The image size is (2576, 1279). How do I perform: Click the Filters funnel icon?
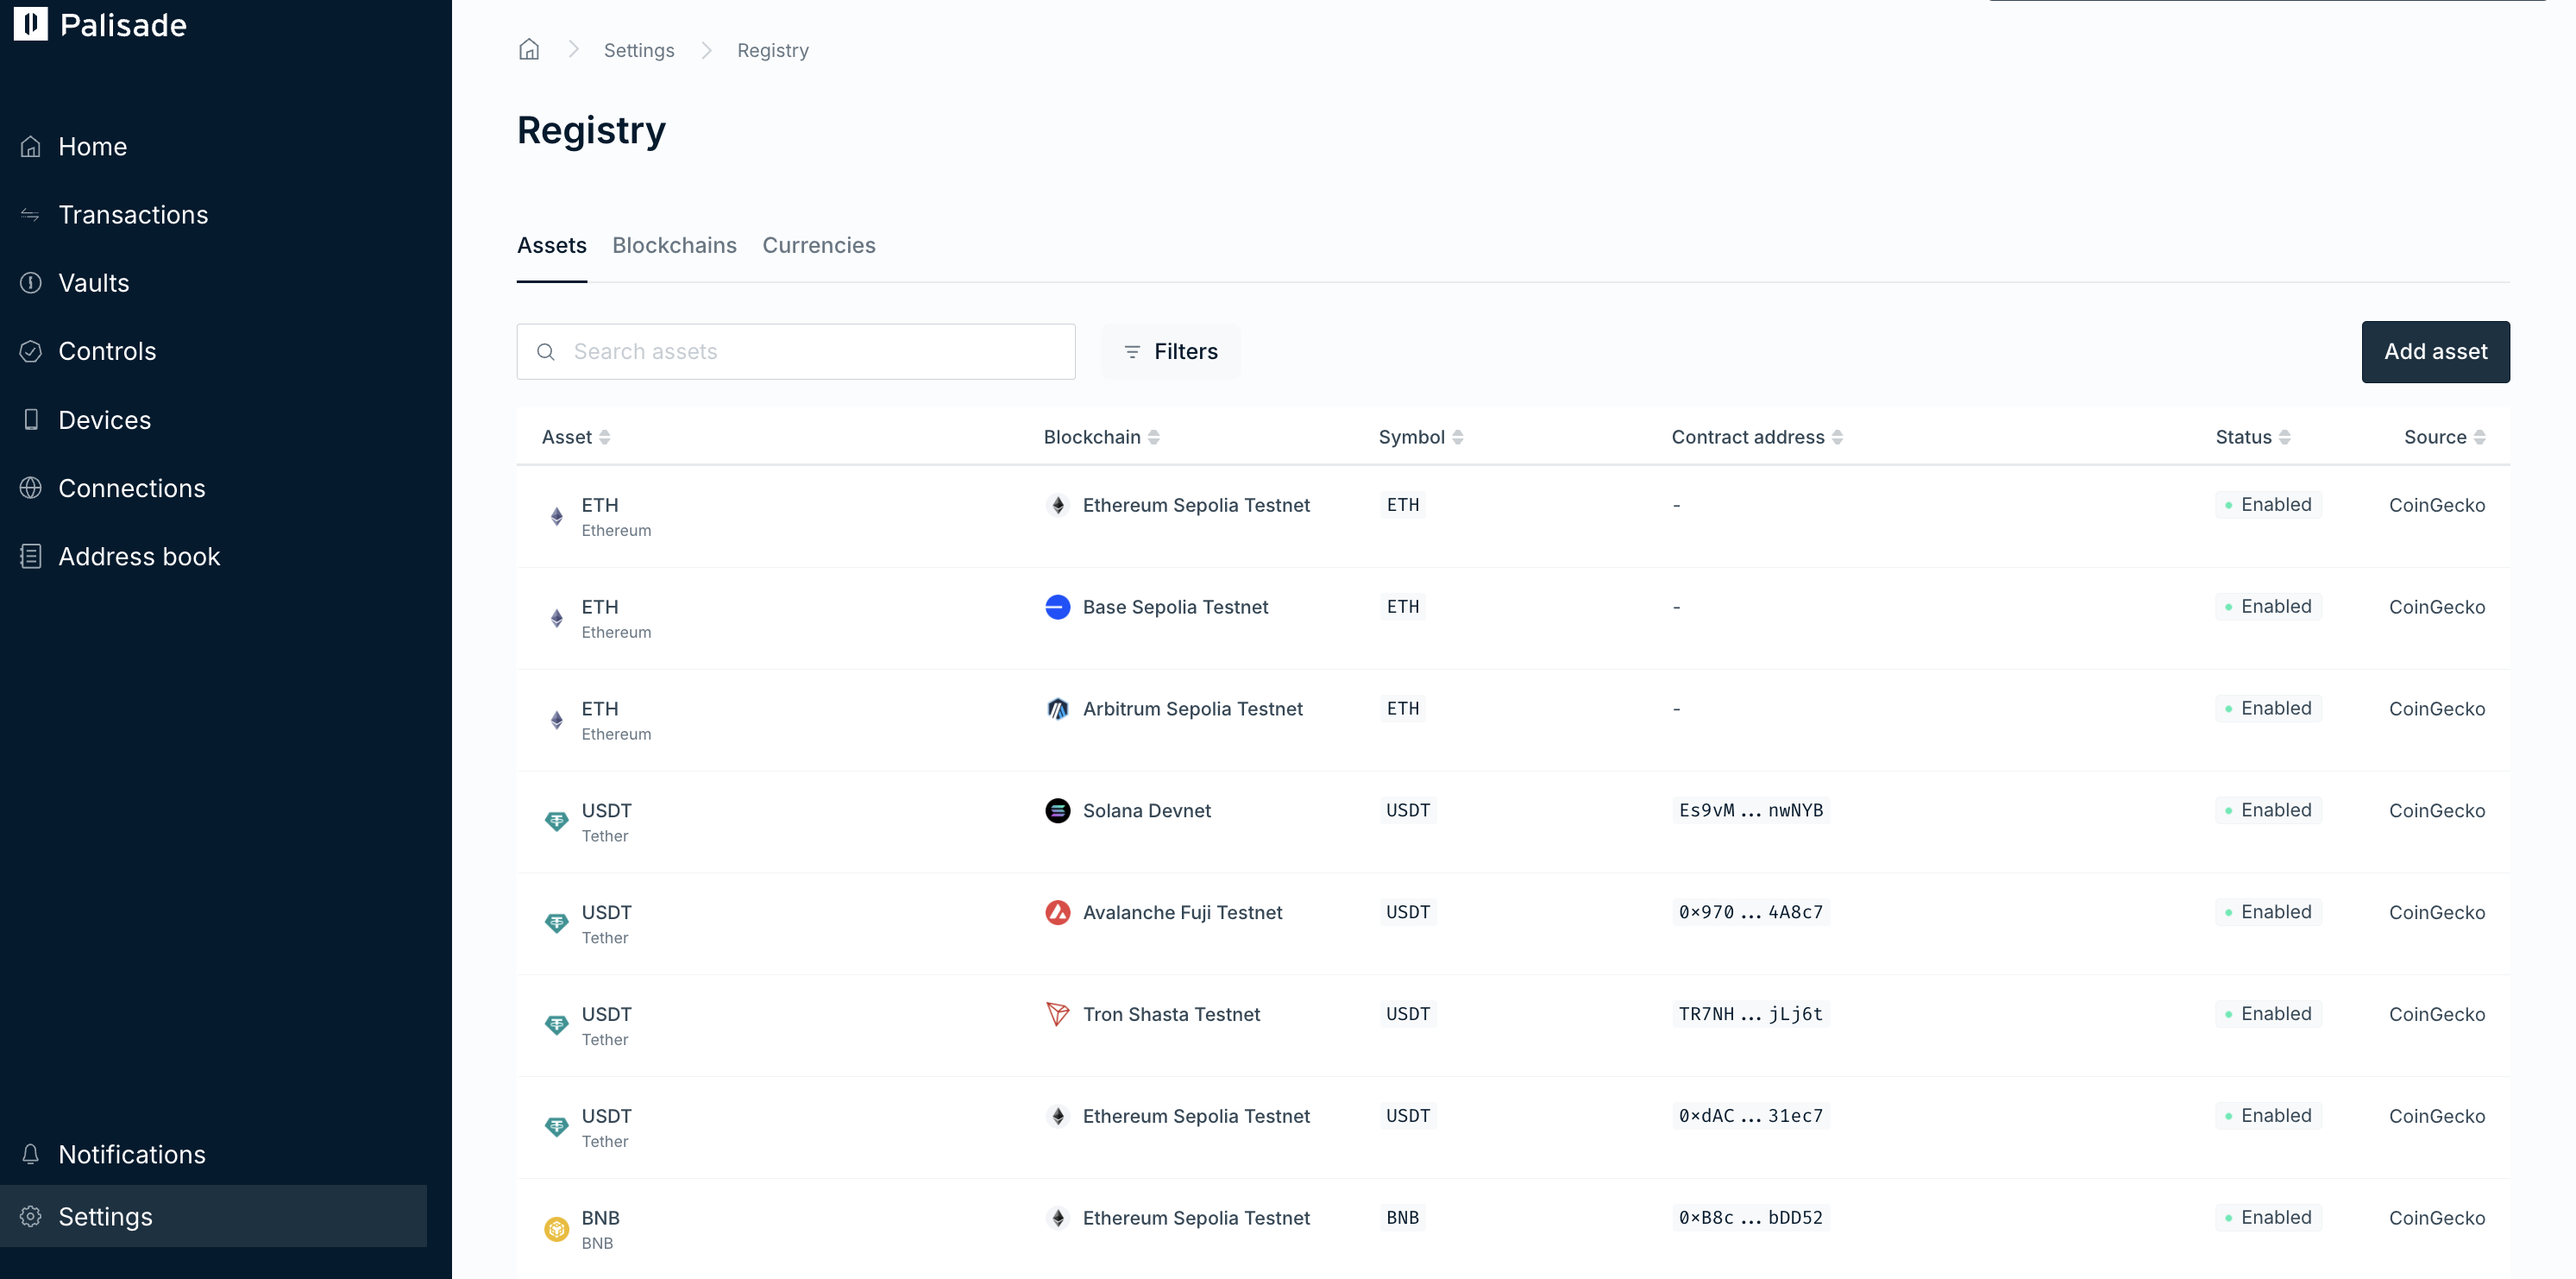click(x=1132, y=352)
